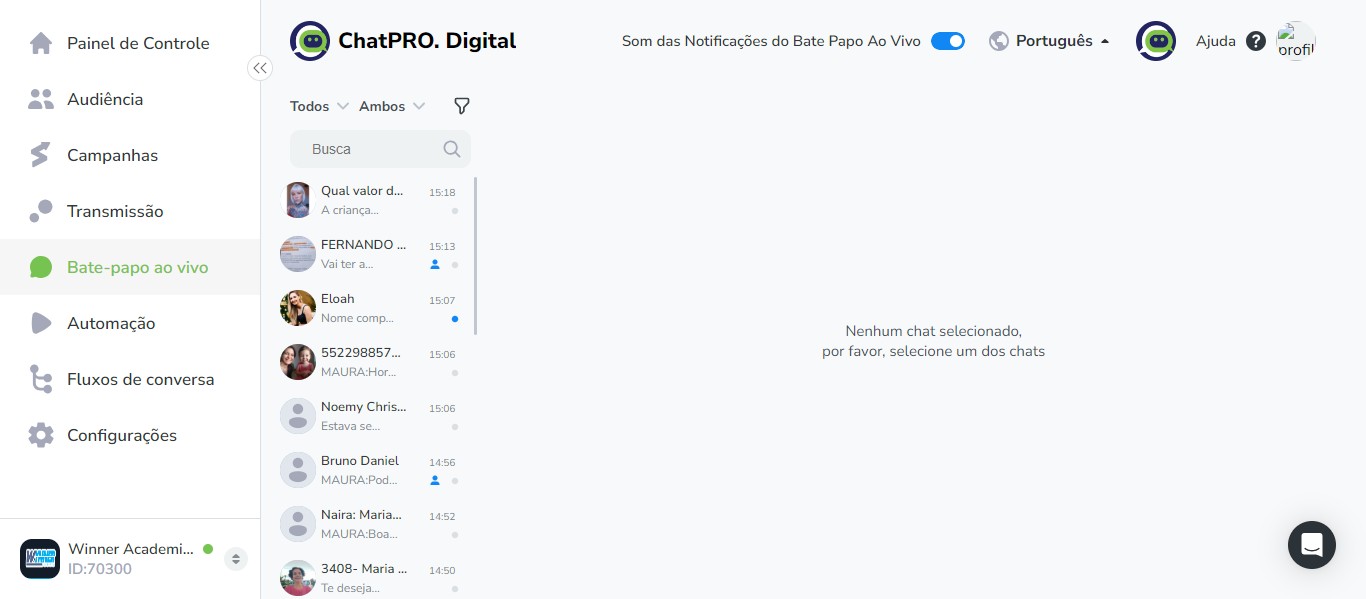Click the blue unread dot on Eloah chat
This screenshot has width=1366, height=599.
click(455, 319)
